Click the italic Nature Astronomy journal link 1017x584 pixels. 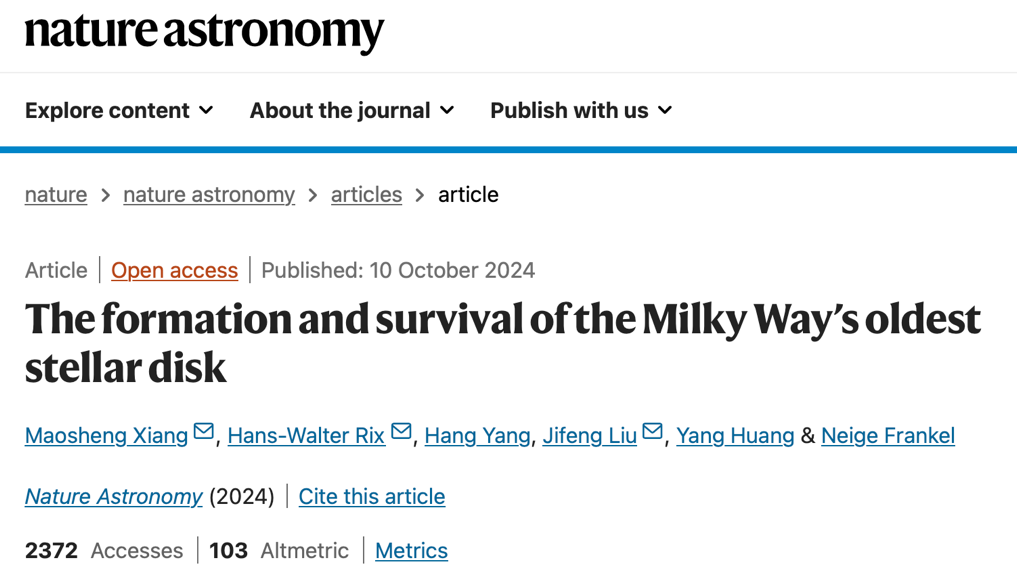(114, 496)
